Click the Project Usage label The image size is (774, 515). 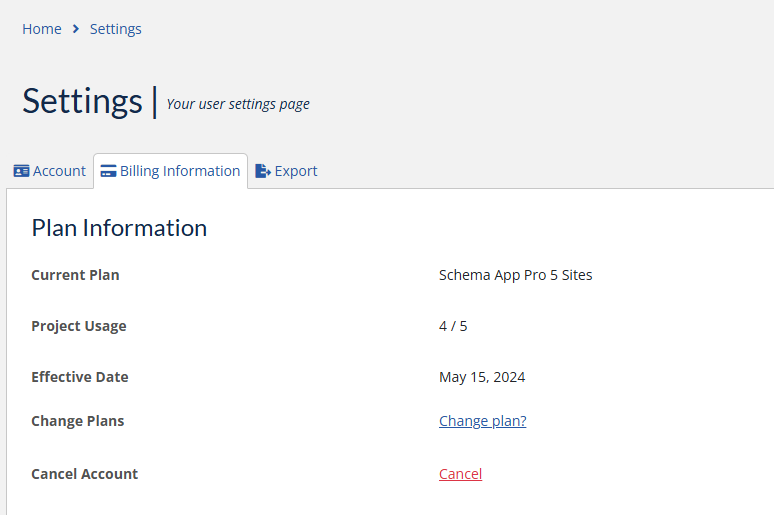coord(78,326)
